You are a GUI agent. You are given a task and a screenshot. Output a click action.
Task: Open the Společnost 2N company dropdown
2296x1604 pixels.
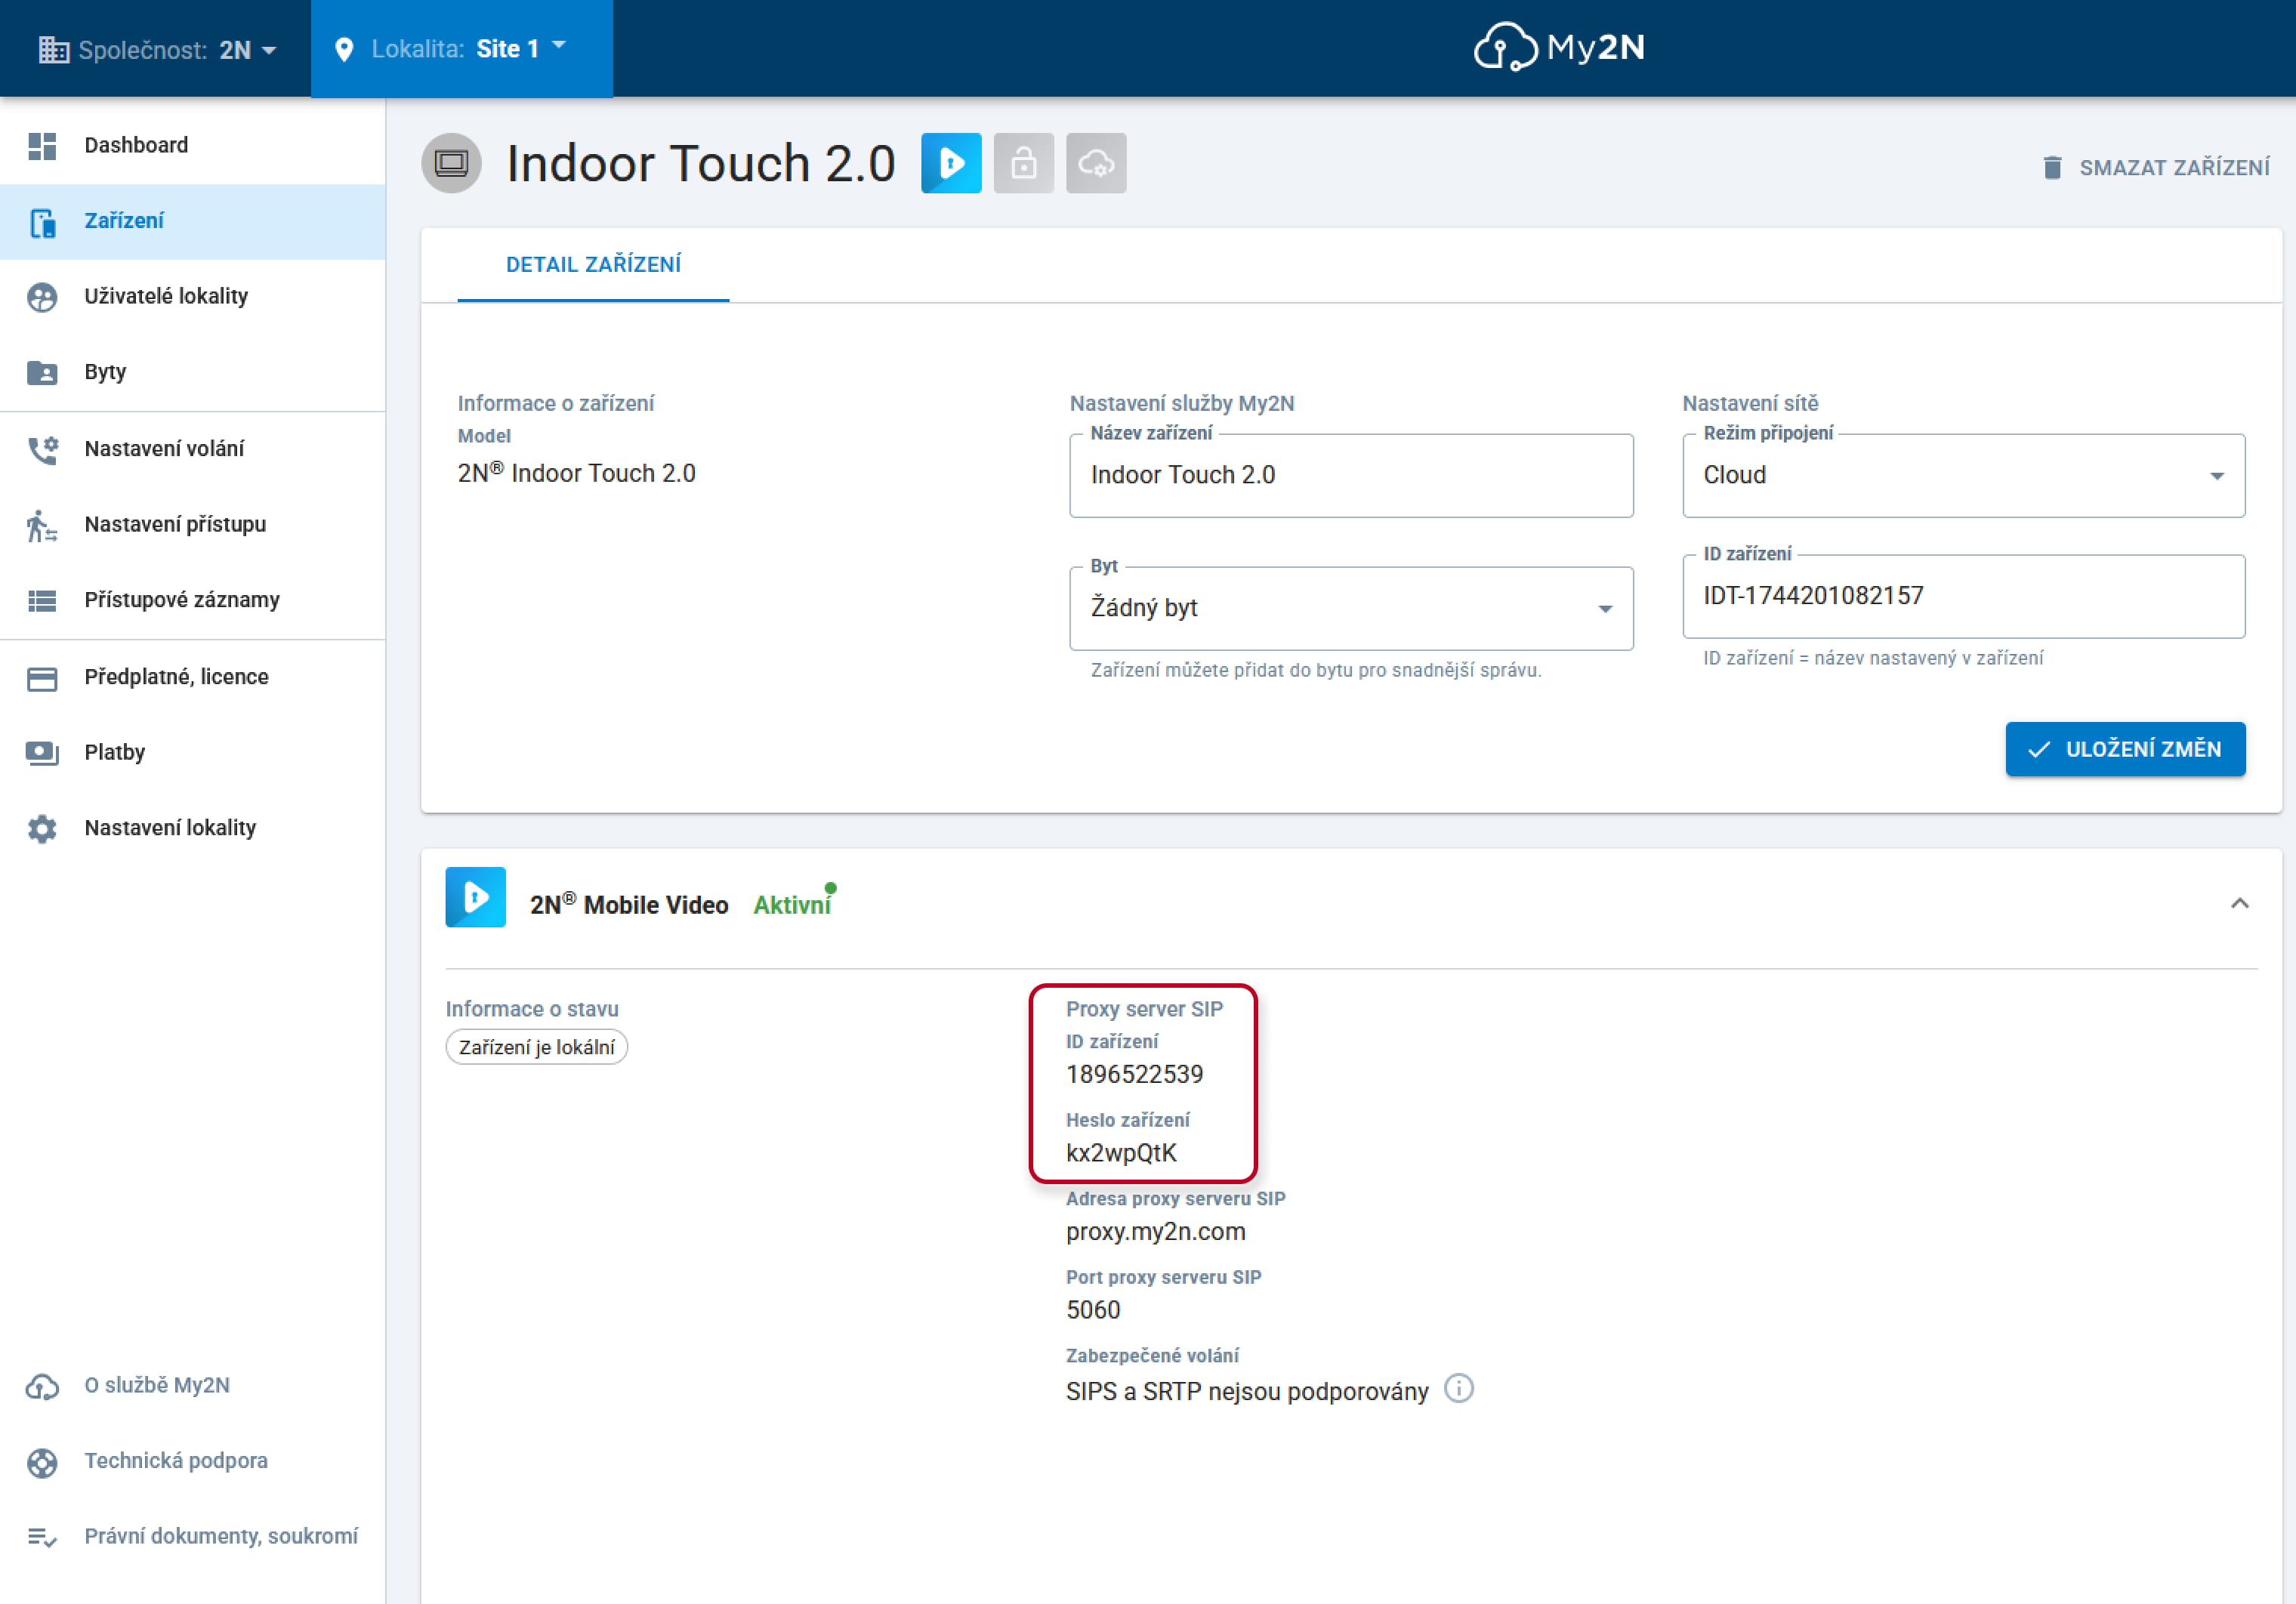coord(156,49)
